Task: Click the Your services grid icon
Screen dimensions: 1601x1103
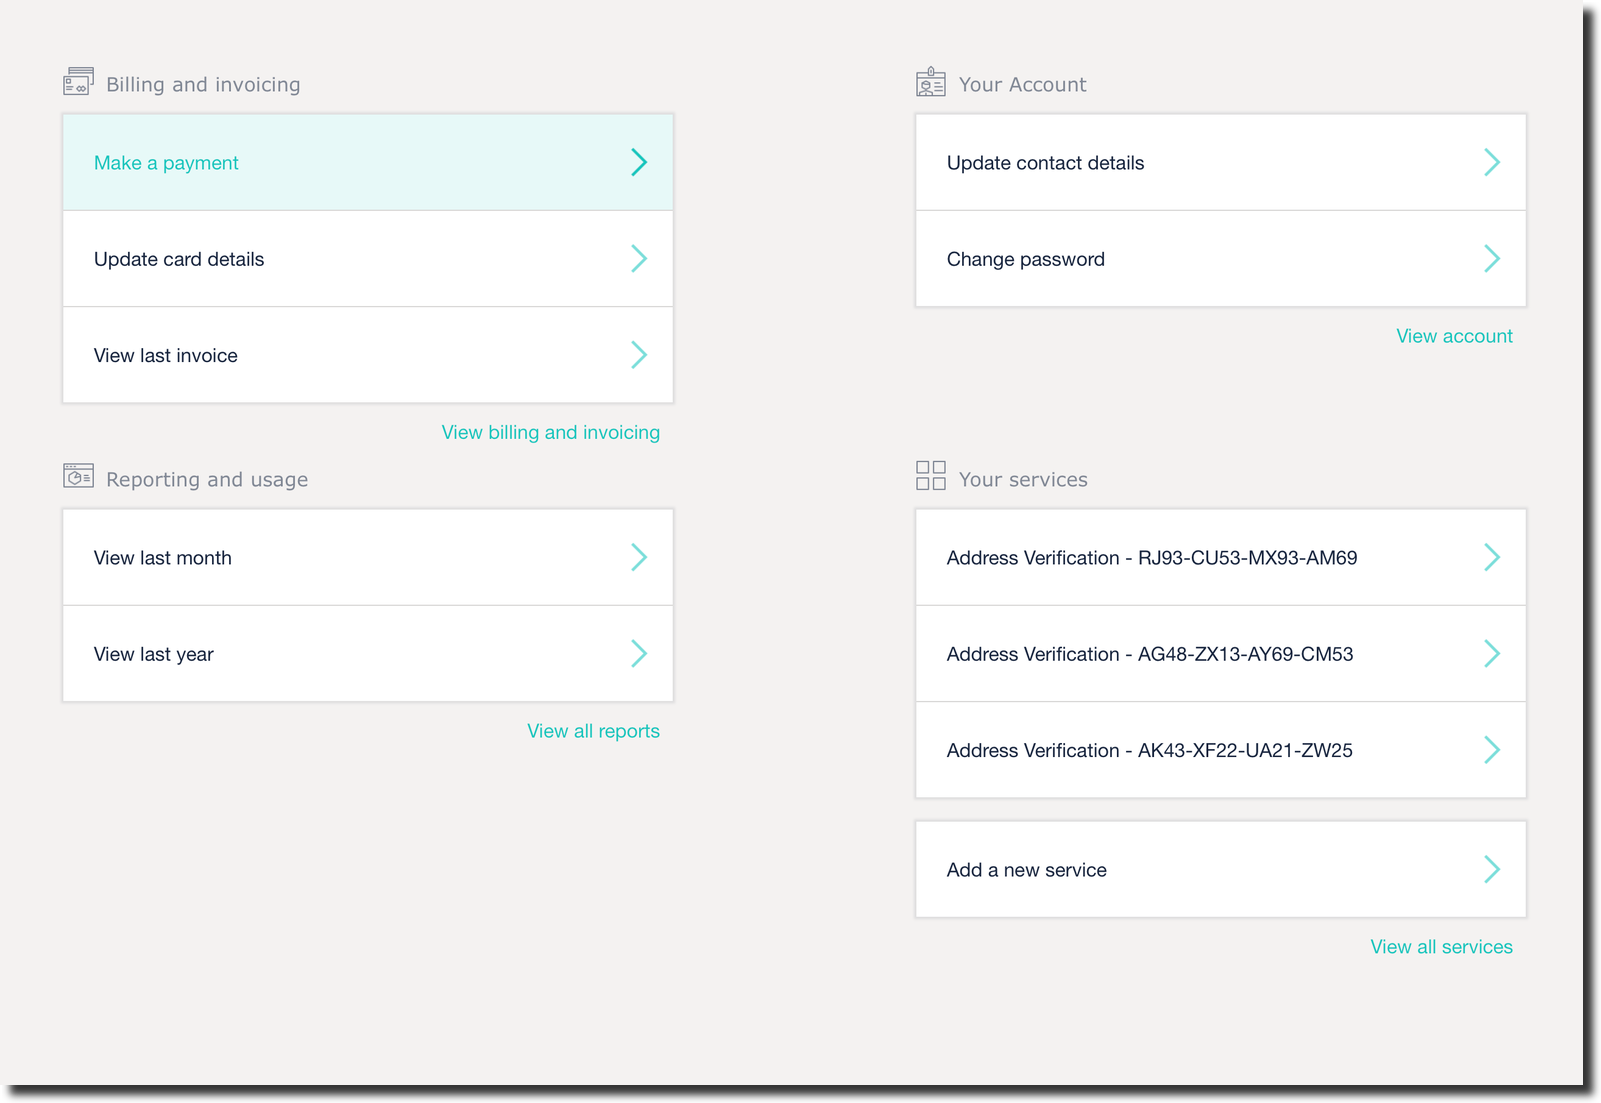Action: click(x=930, y=476)
